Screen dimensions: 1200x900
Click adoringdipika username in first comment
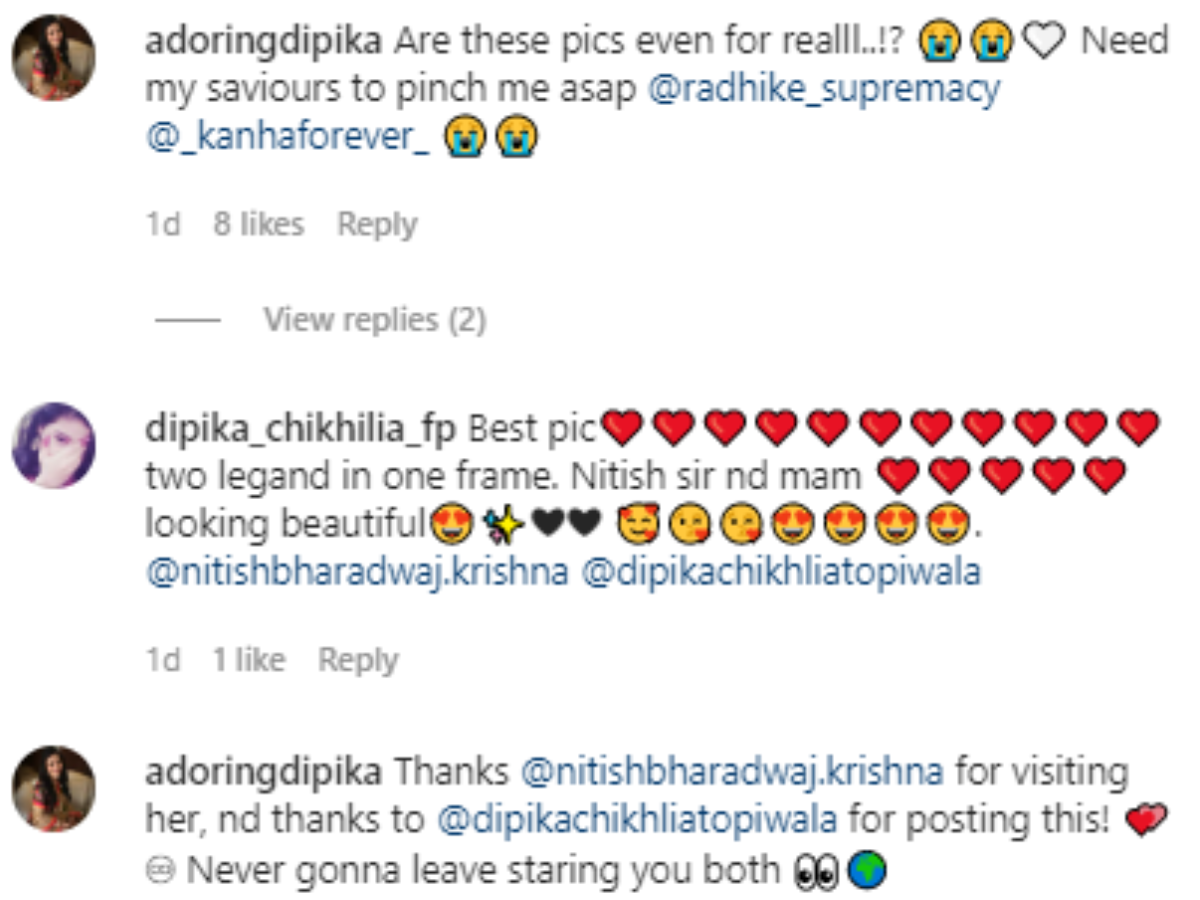(x=264, y=42)
